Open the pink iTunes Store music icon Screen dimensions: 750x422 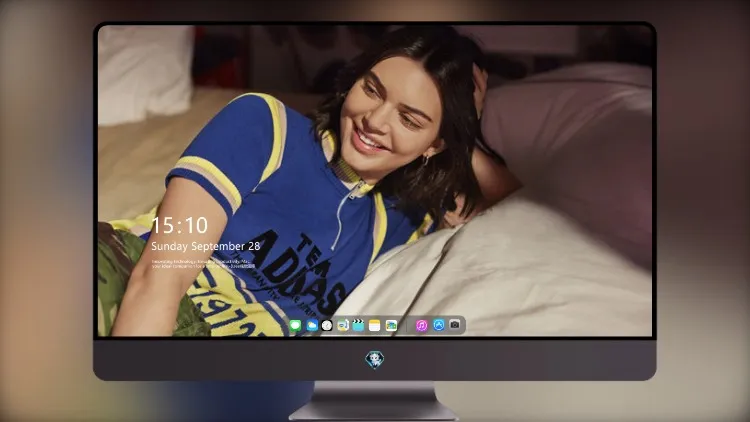[421, 325]
